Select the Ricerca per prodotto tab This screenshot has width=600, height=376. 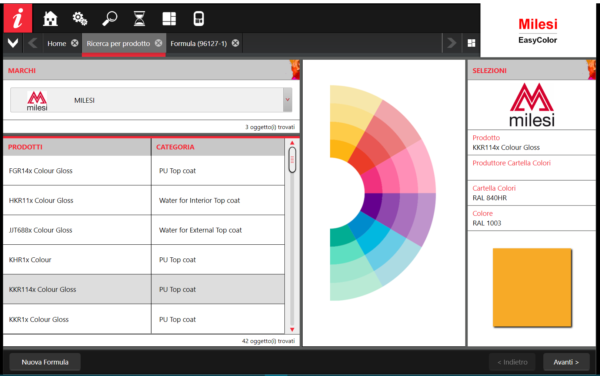[x=118, y=44]
